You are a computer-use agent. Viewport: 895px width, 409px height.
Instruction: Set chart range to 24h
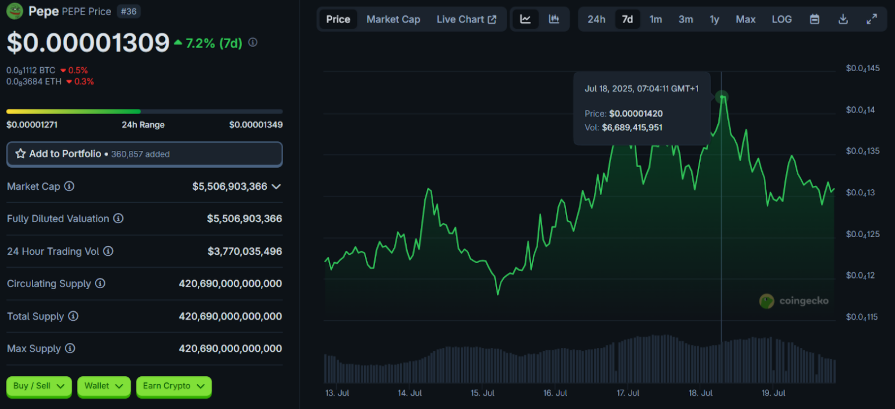tap(596, 19)
